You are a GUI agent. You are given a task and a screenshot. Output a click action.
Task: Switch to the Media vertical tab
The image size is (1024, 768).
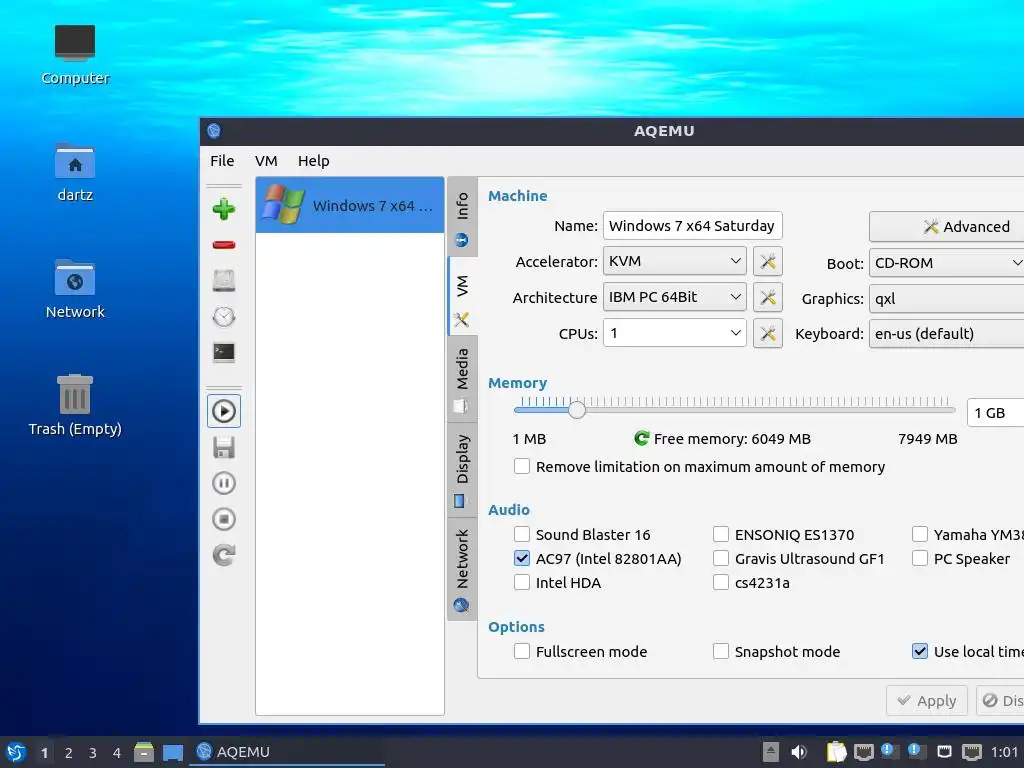point(462,379)
